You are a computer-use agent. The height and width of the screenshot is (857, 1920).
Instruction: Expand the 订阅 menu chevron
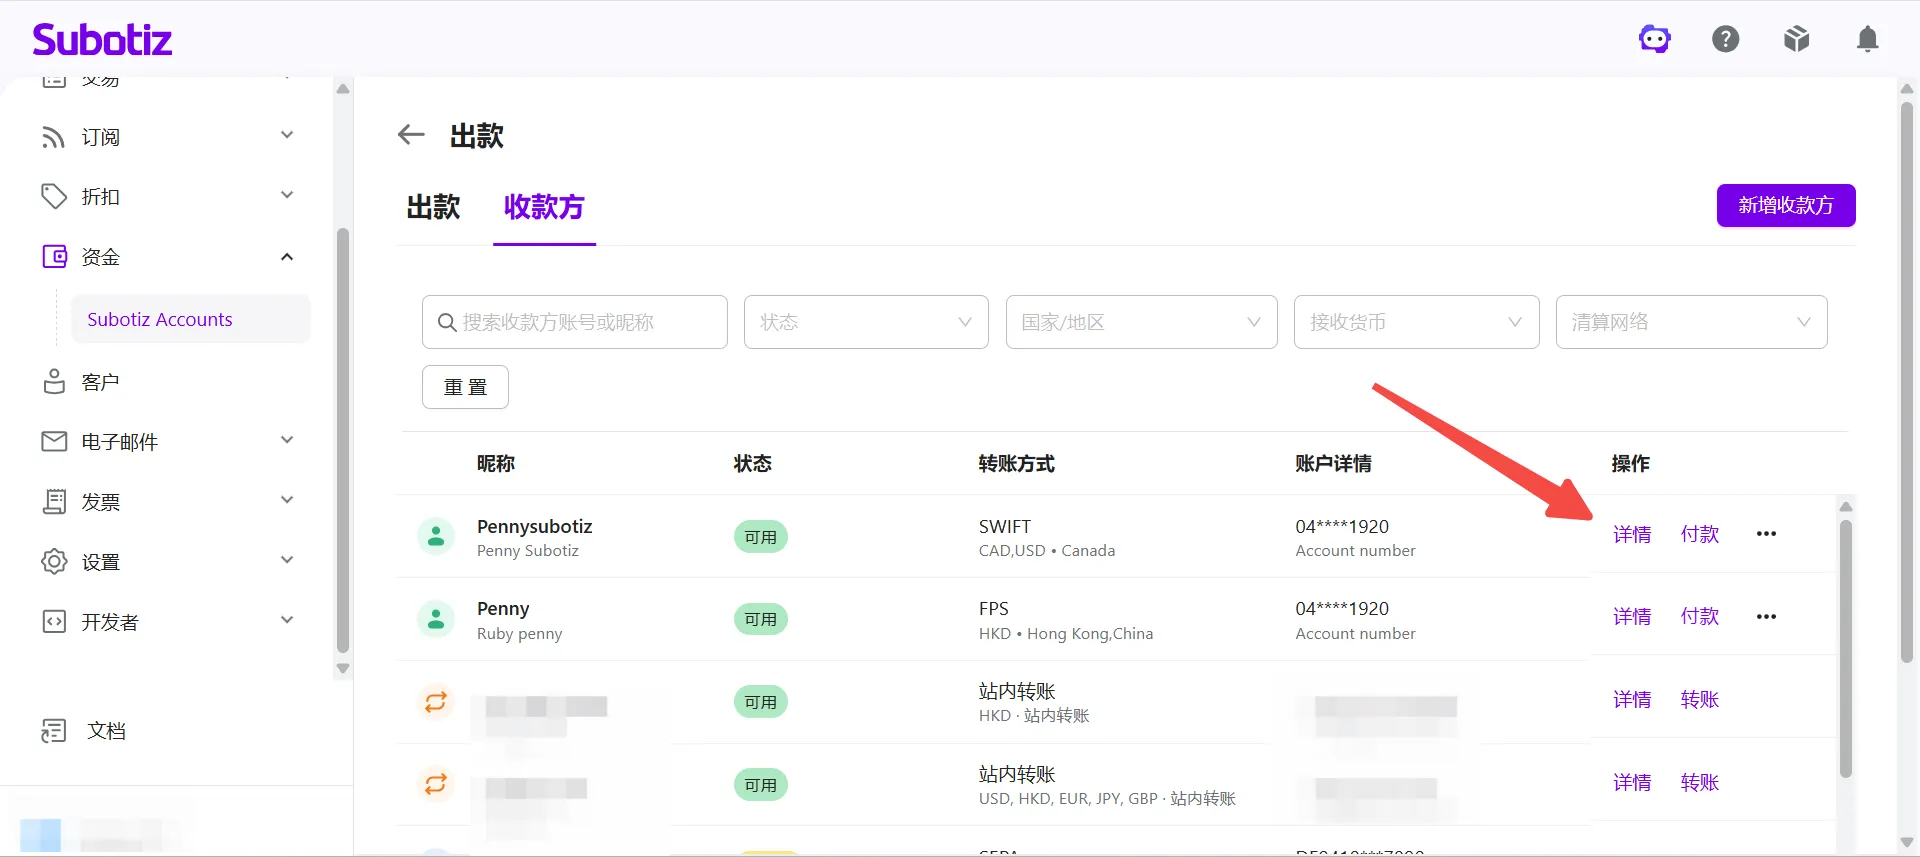pos(287,135)
